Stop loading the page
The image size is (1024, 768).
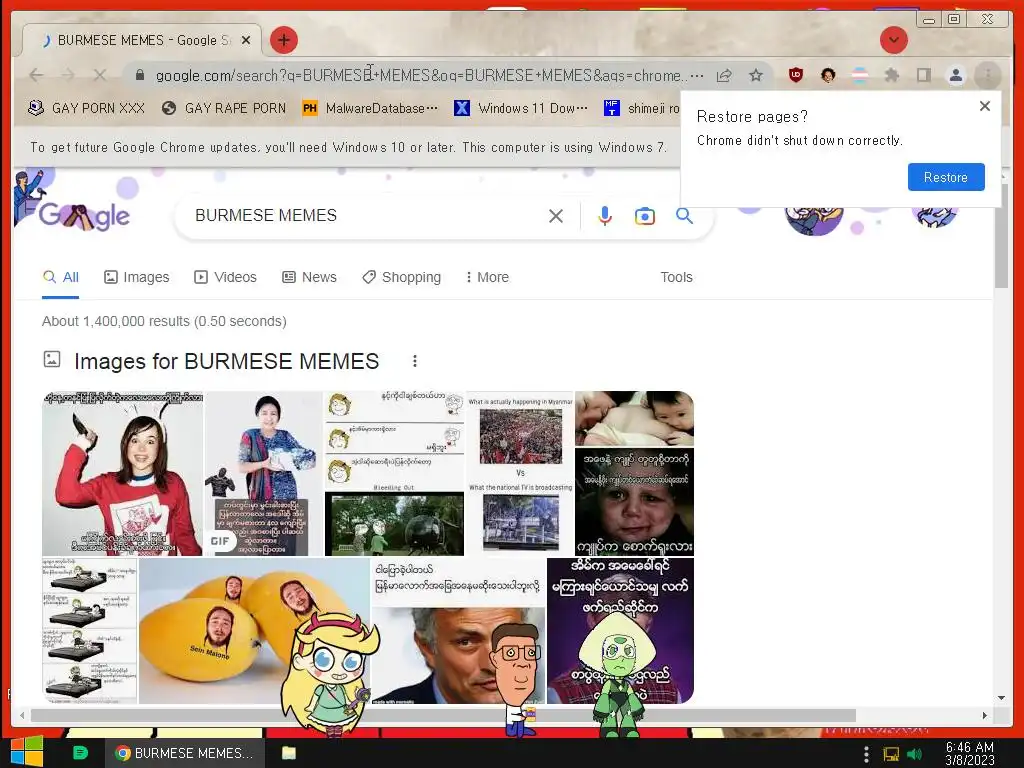point(99,75)
